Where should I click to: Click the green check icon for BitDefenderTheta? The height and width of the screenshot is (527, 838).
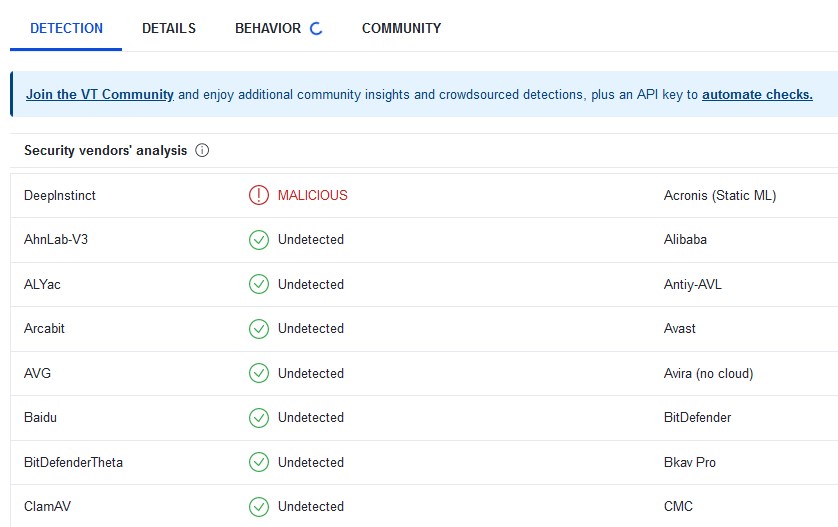[x=259, y=462]
